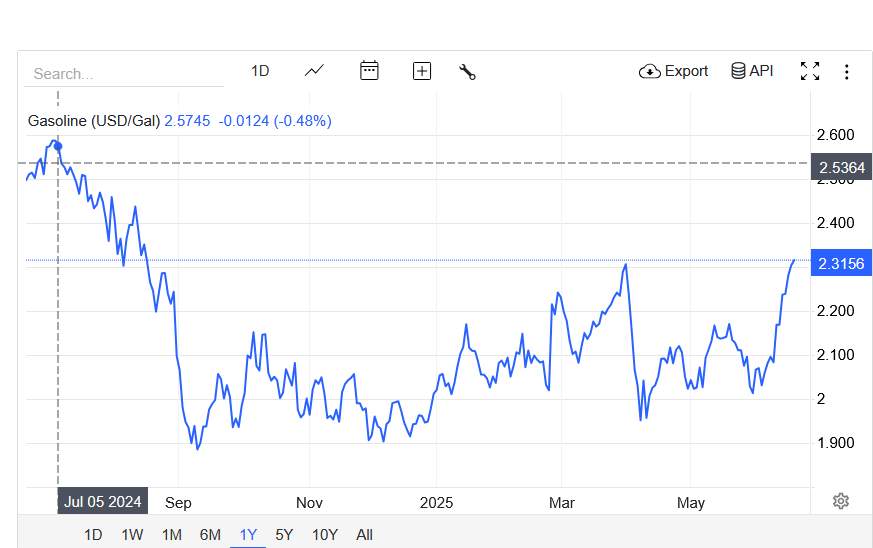
Task: Click the Export download button
Action: click(673, 71)
